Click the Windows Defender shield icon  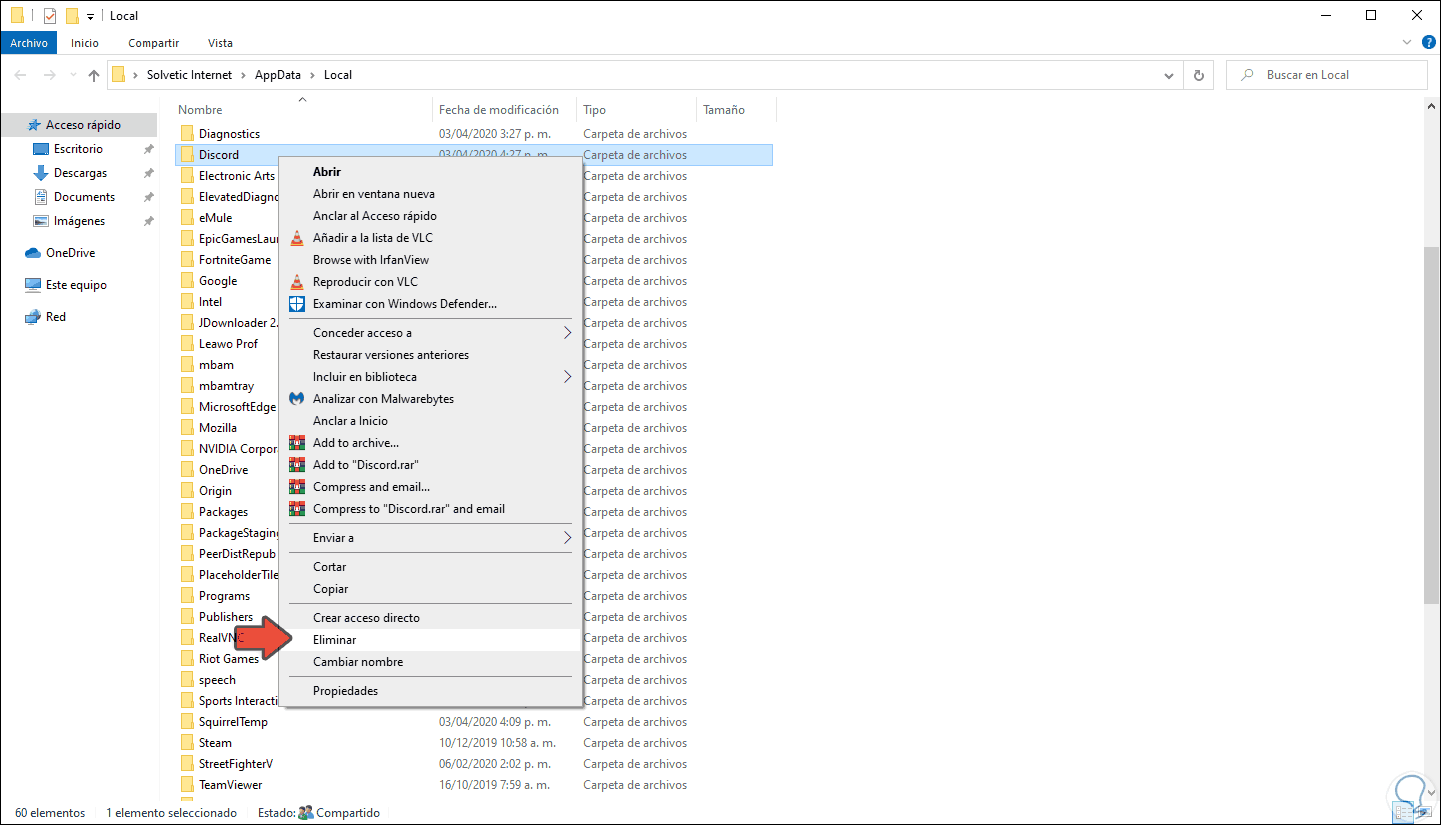pyautogui.click(x=296, y=304)
